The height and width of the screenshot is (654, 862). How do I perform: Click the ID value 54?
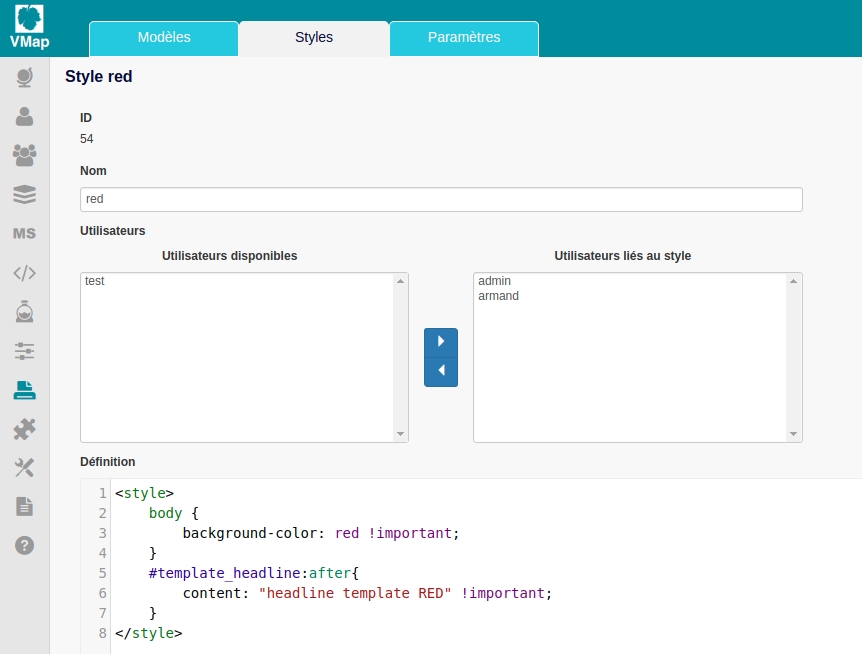coord(87,138)
